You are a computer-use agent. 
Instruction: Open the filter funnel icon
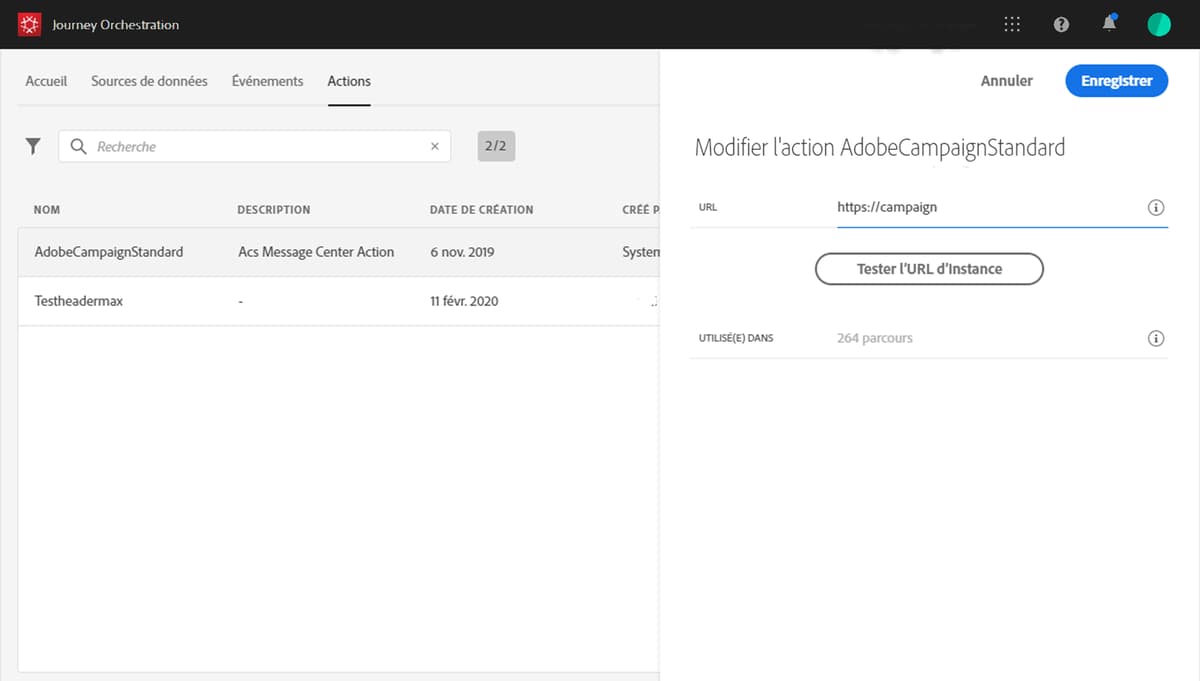pos(32,145)
